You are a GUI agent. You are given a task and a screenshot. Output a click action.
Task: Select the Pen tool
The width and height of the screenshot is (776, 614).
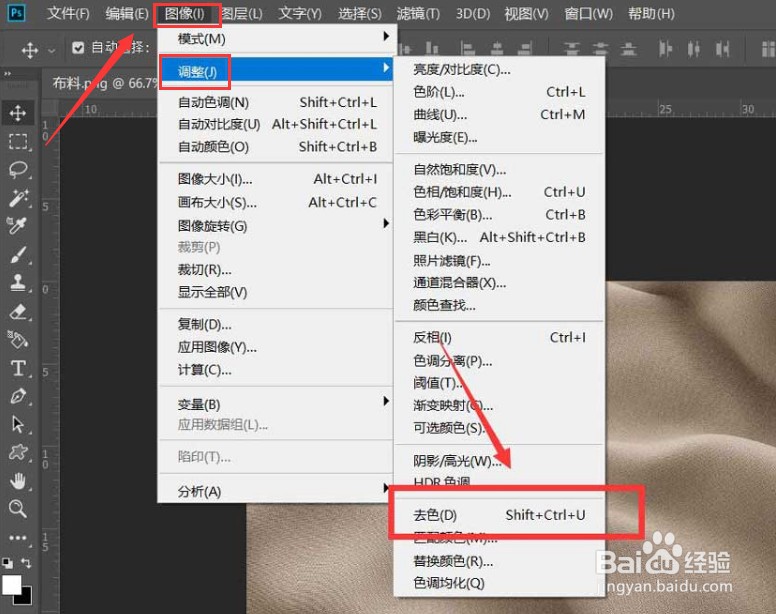coord(18,396)
